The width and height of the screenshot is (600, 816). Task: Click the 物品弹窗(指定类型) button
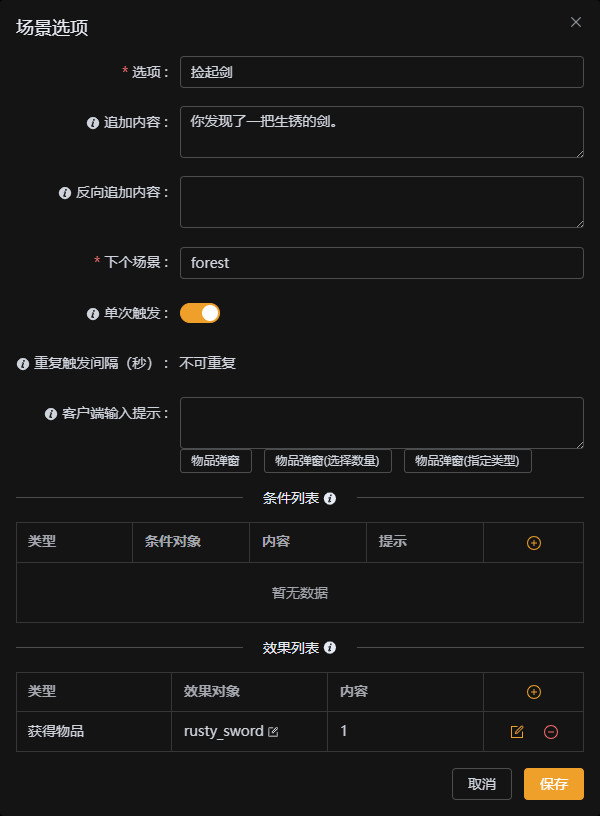(x=467, y=461)
